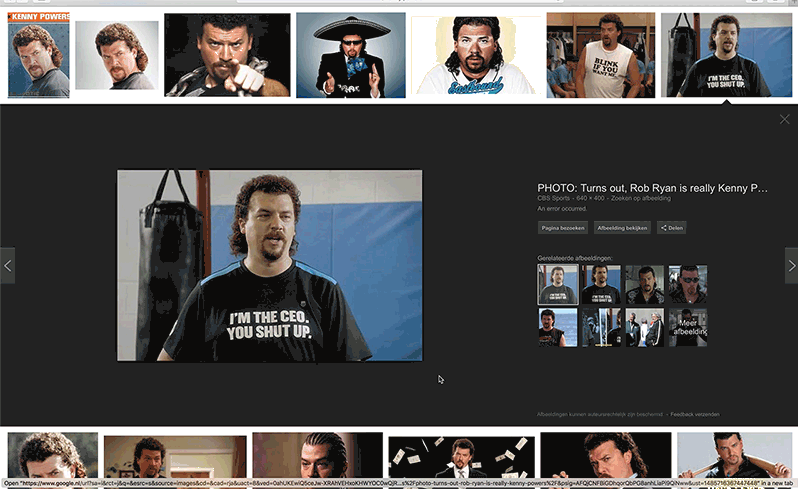Select bottom-row thumbnail holding baseball bat
The image size is (798, 489).
click(734, 455)
